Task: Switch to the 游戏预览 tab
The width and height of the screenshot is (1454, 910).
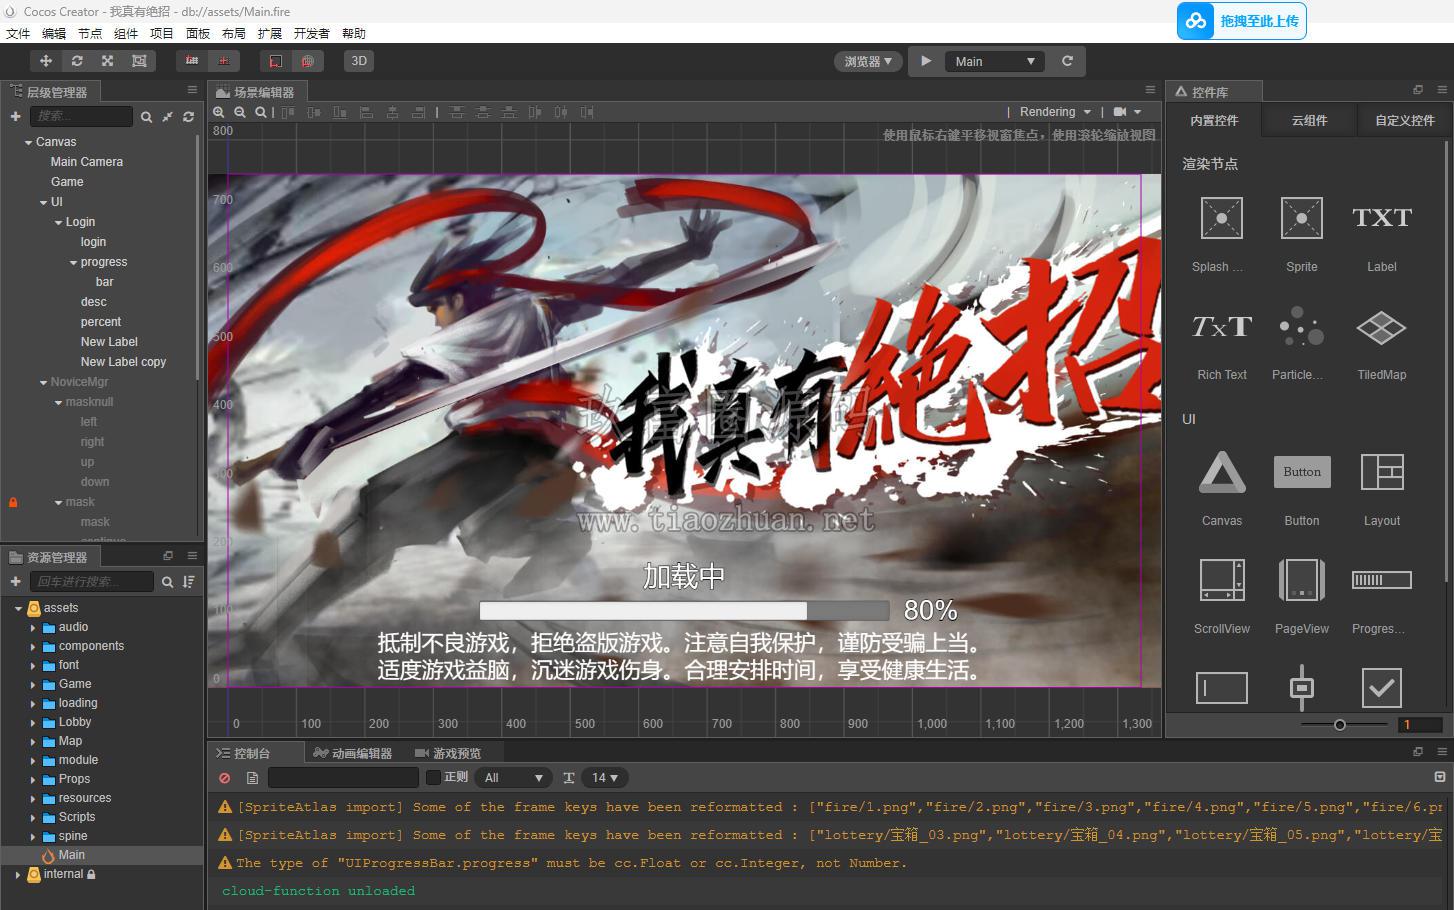Action: coord(448,753)
